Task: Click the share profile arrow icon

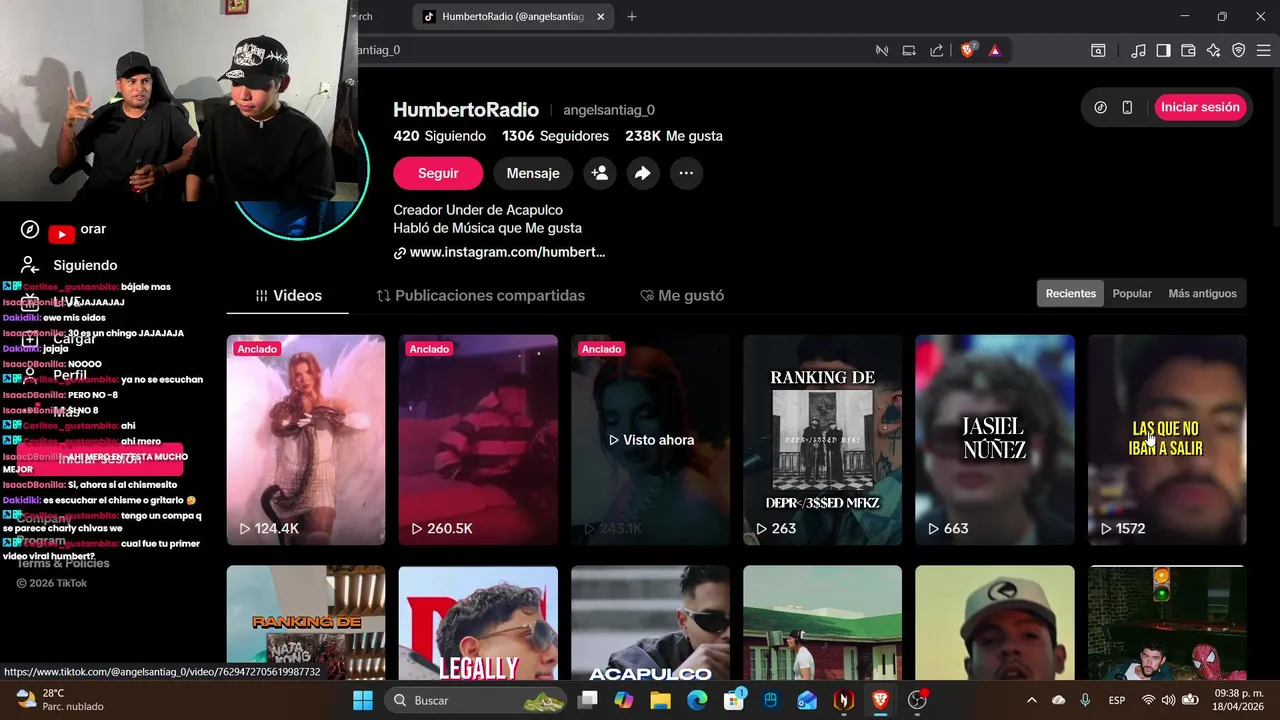Action: pyautogui.click(x=642, y=173)
